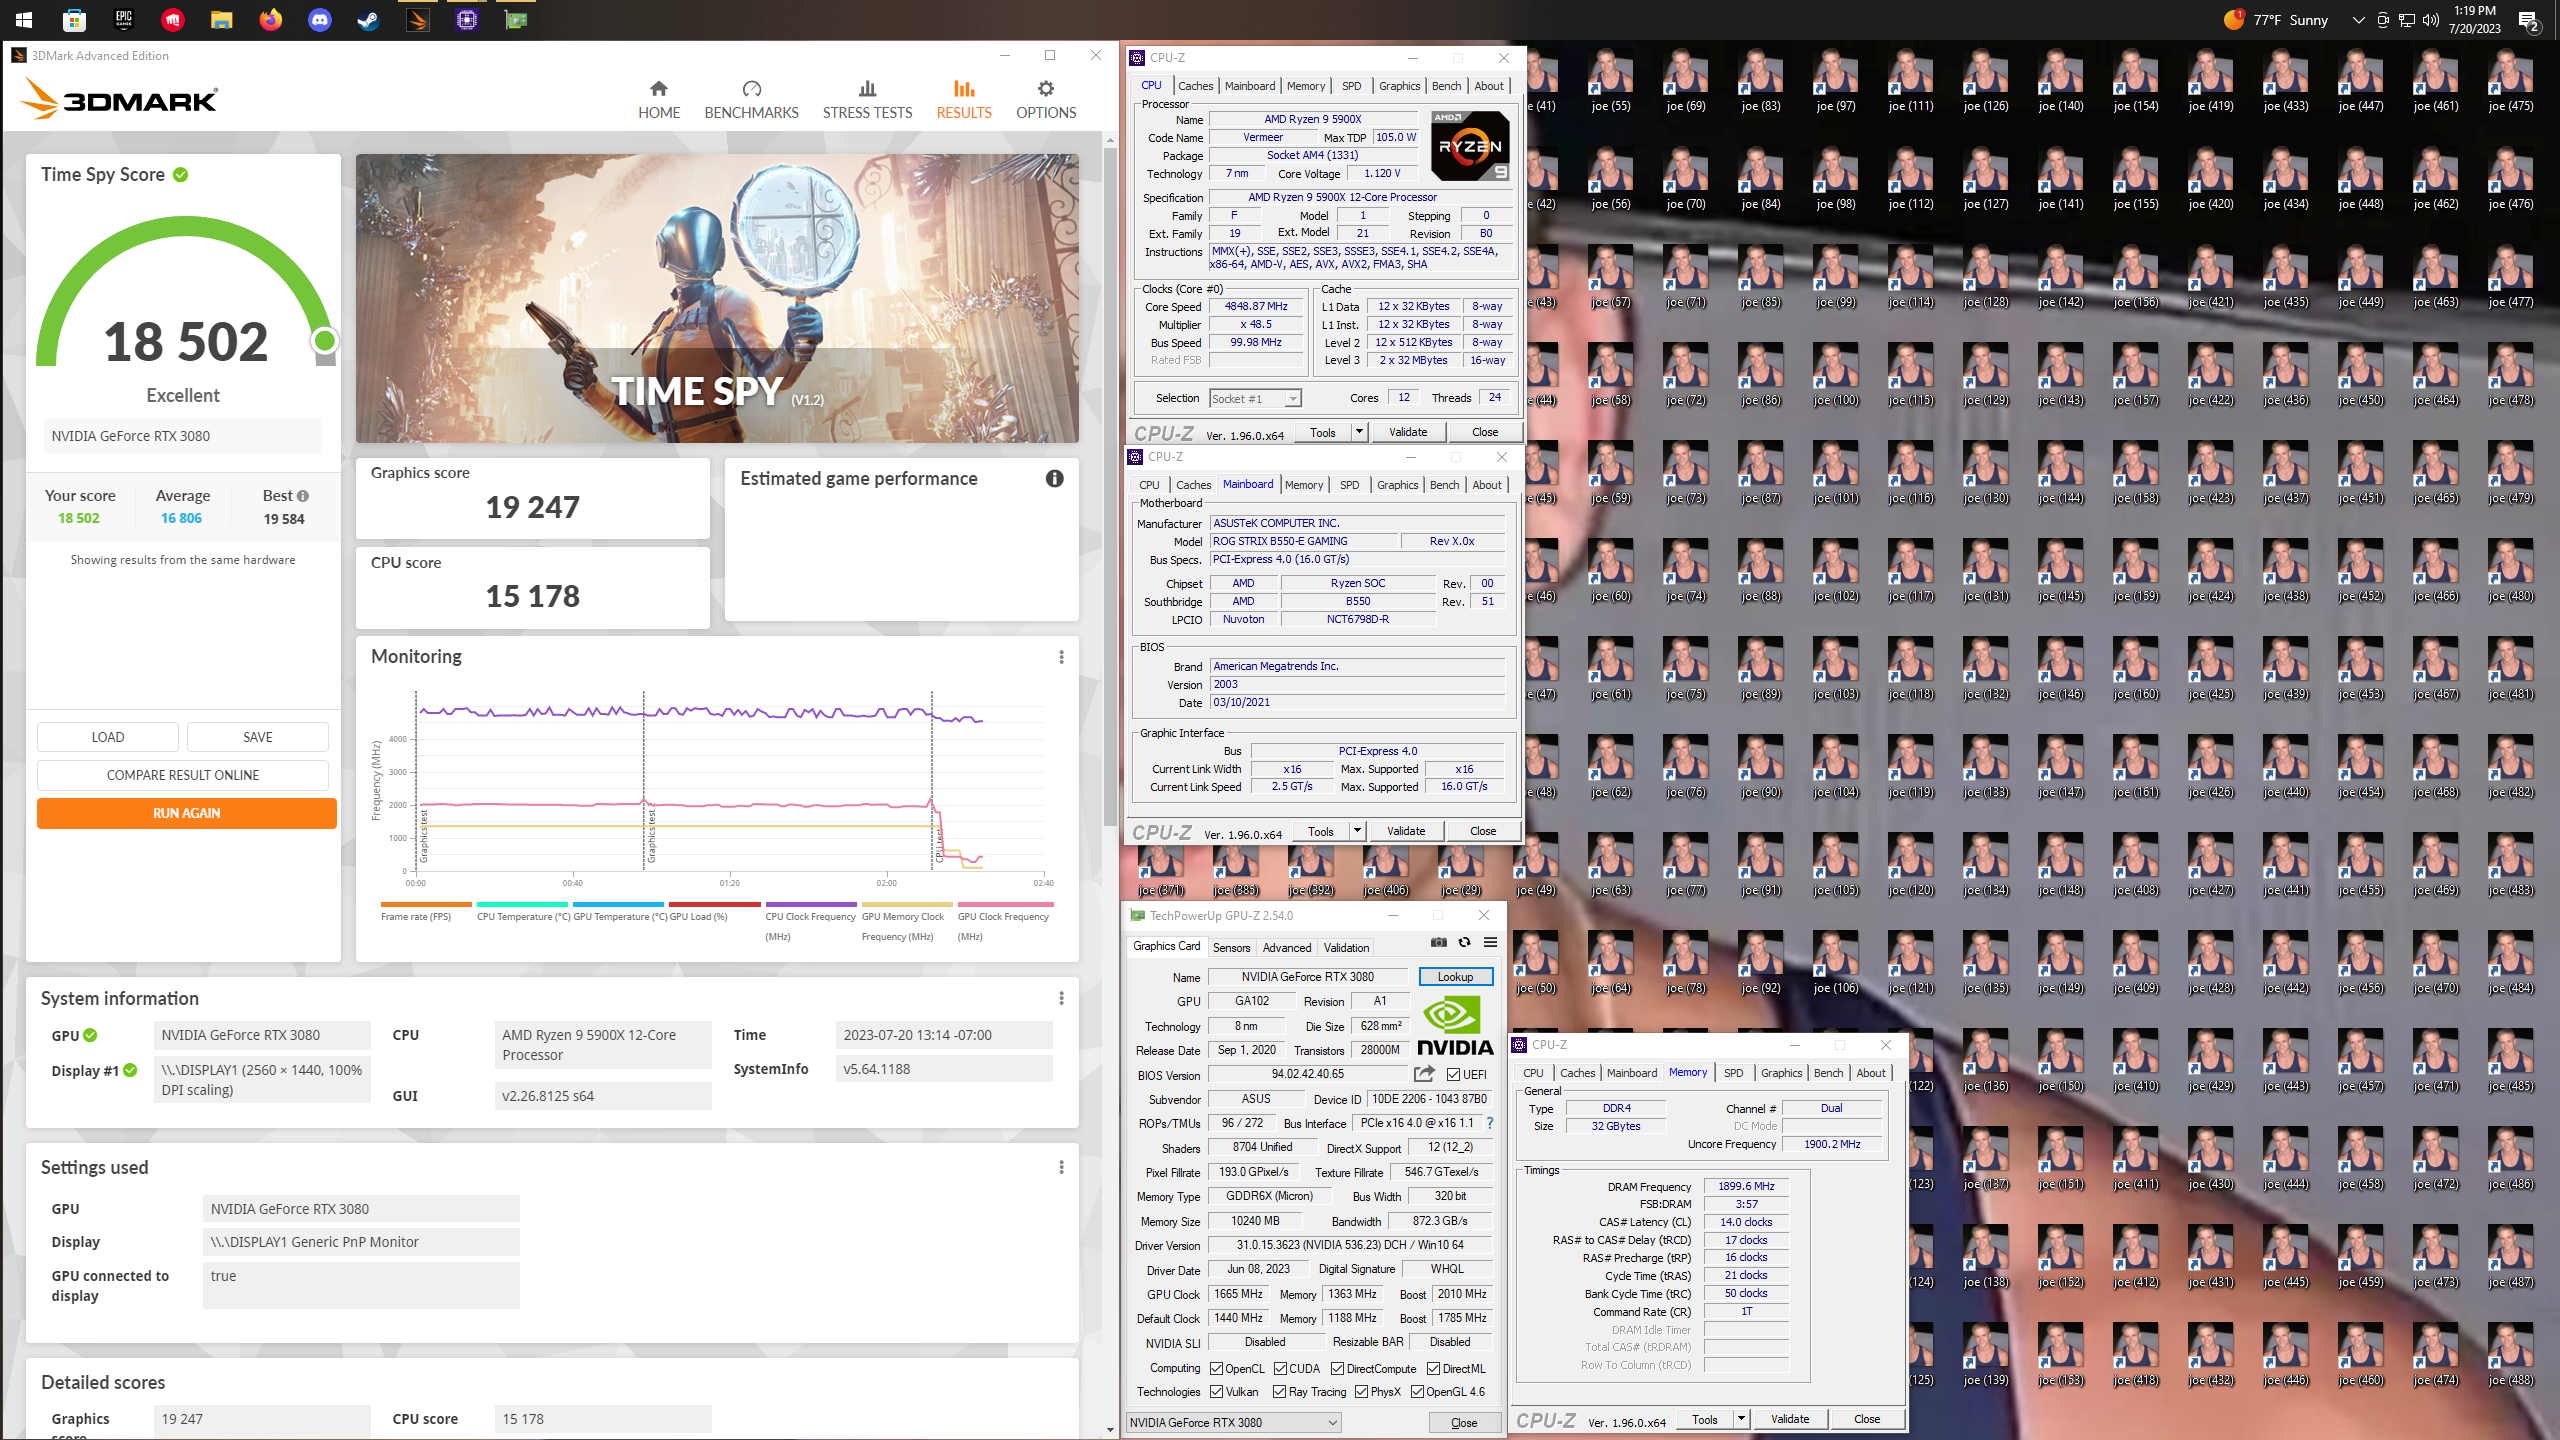The image size is (2560, 1440).
Task: Open the GPU-Z hamburger menu
Action: (1490, 942)
